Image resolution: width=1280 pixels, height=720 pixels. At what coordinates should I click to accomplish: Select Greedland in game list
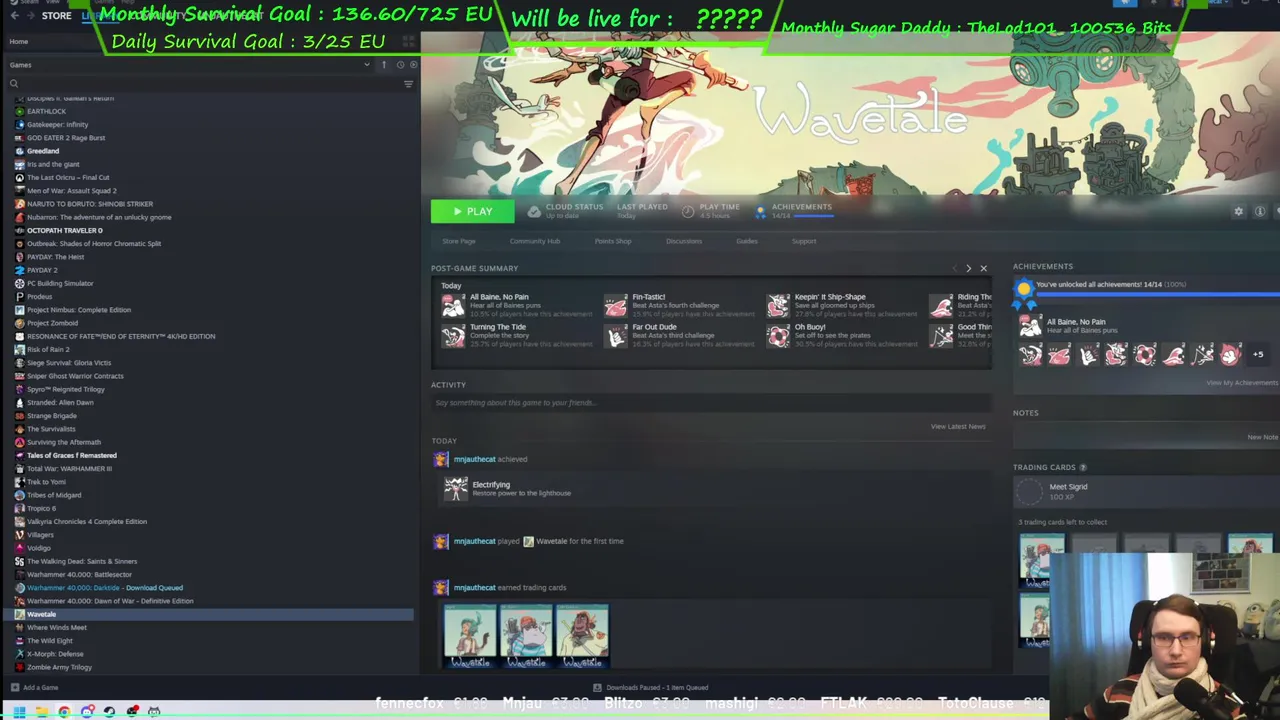[42, 151]
